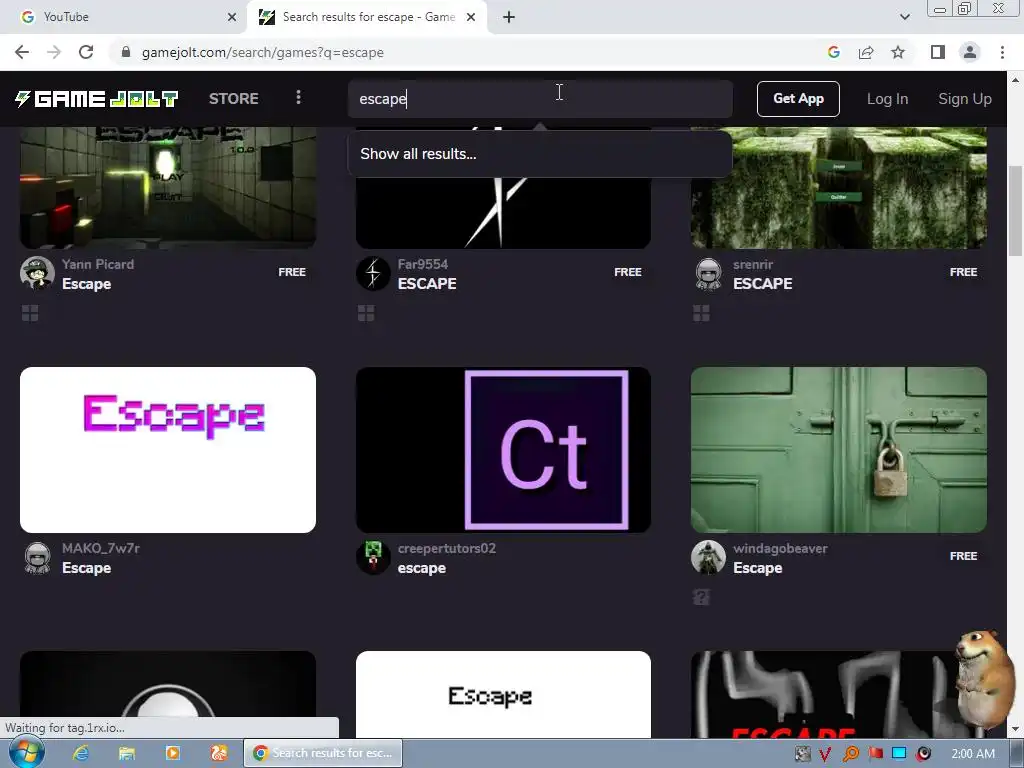The width and height of the screenshot is (1024, 768).
Task: Click windagobeaver's avatar icon
Action: pos(709,557)
